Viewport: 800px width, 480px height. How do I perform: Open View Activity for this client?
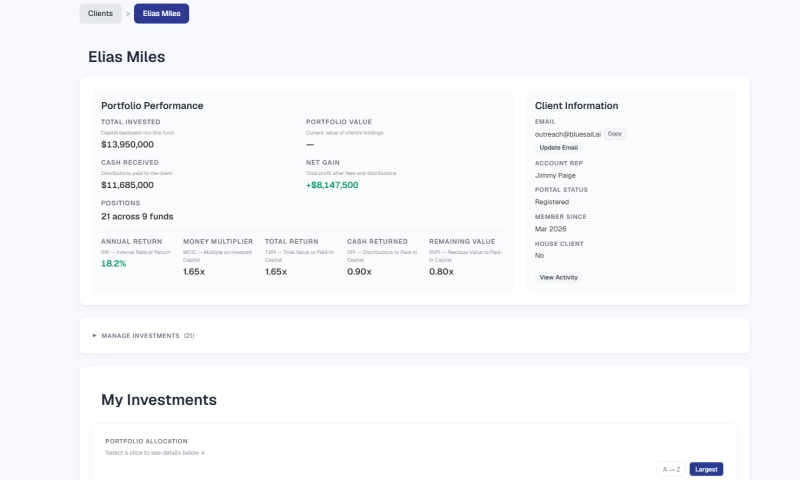click(x=559, y=277)
